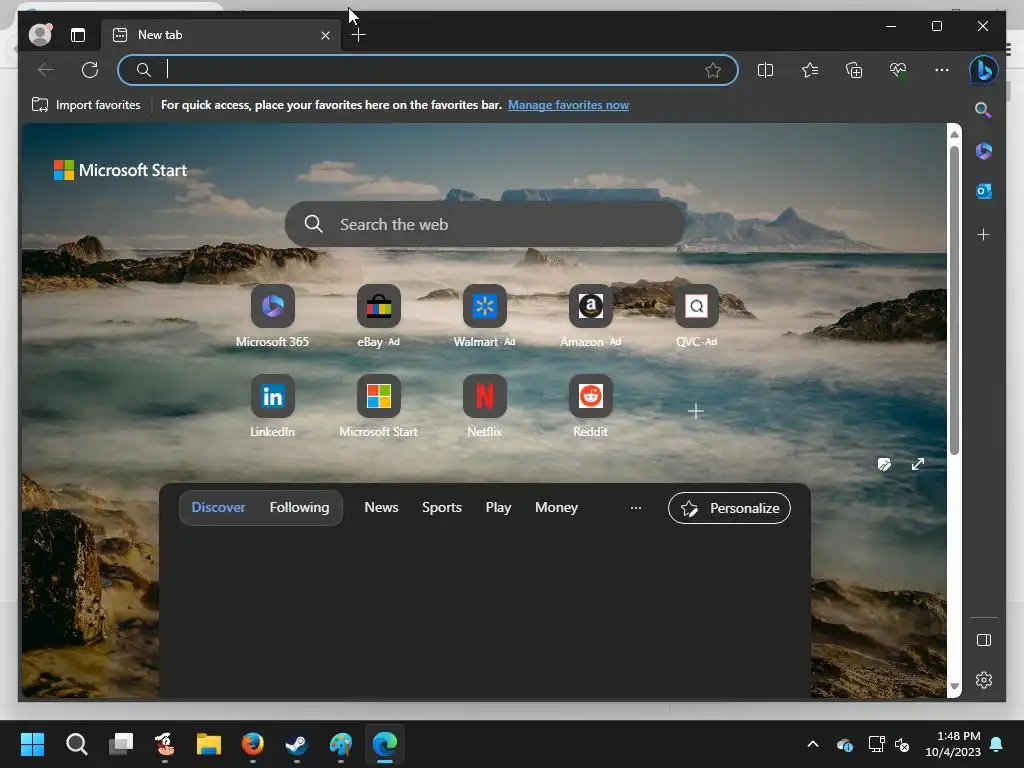1024x768 pixels.
Task: Open Bing Chat sidebar button
Action: pos(983,70)
